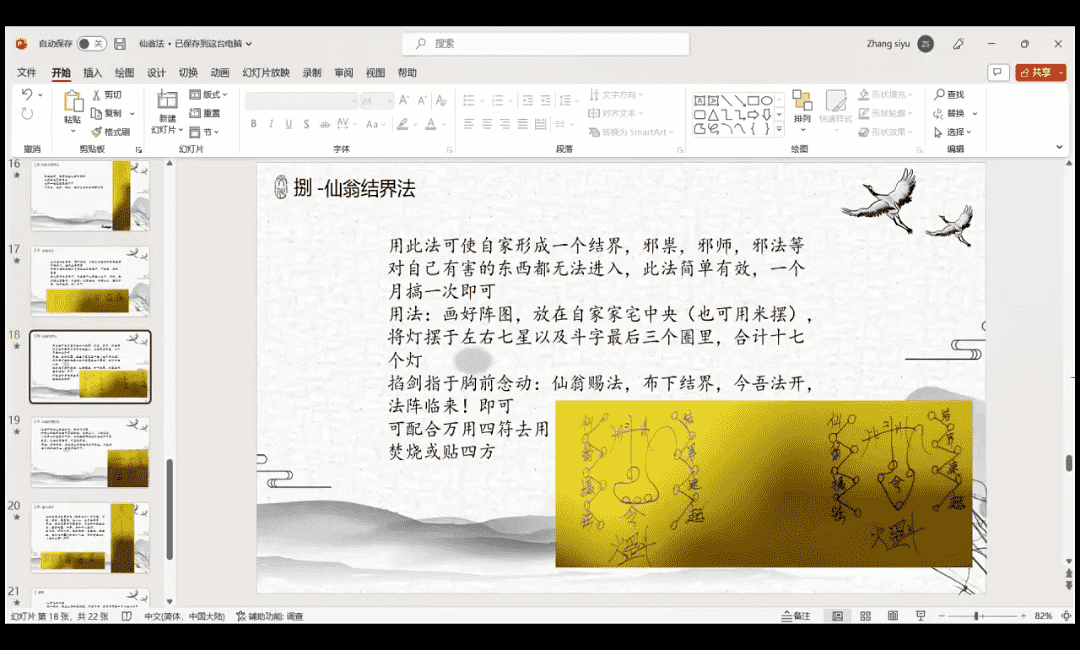Screen dimensions: 1080x650
Task: Toggle reading view in status bar
Action: 892,616
